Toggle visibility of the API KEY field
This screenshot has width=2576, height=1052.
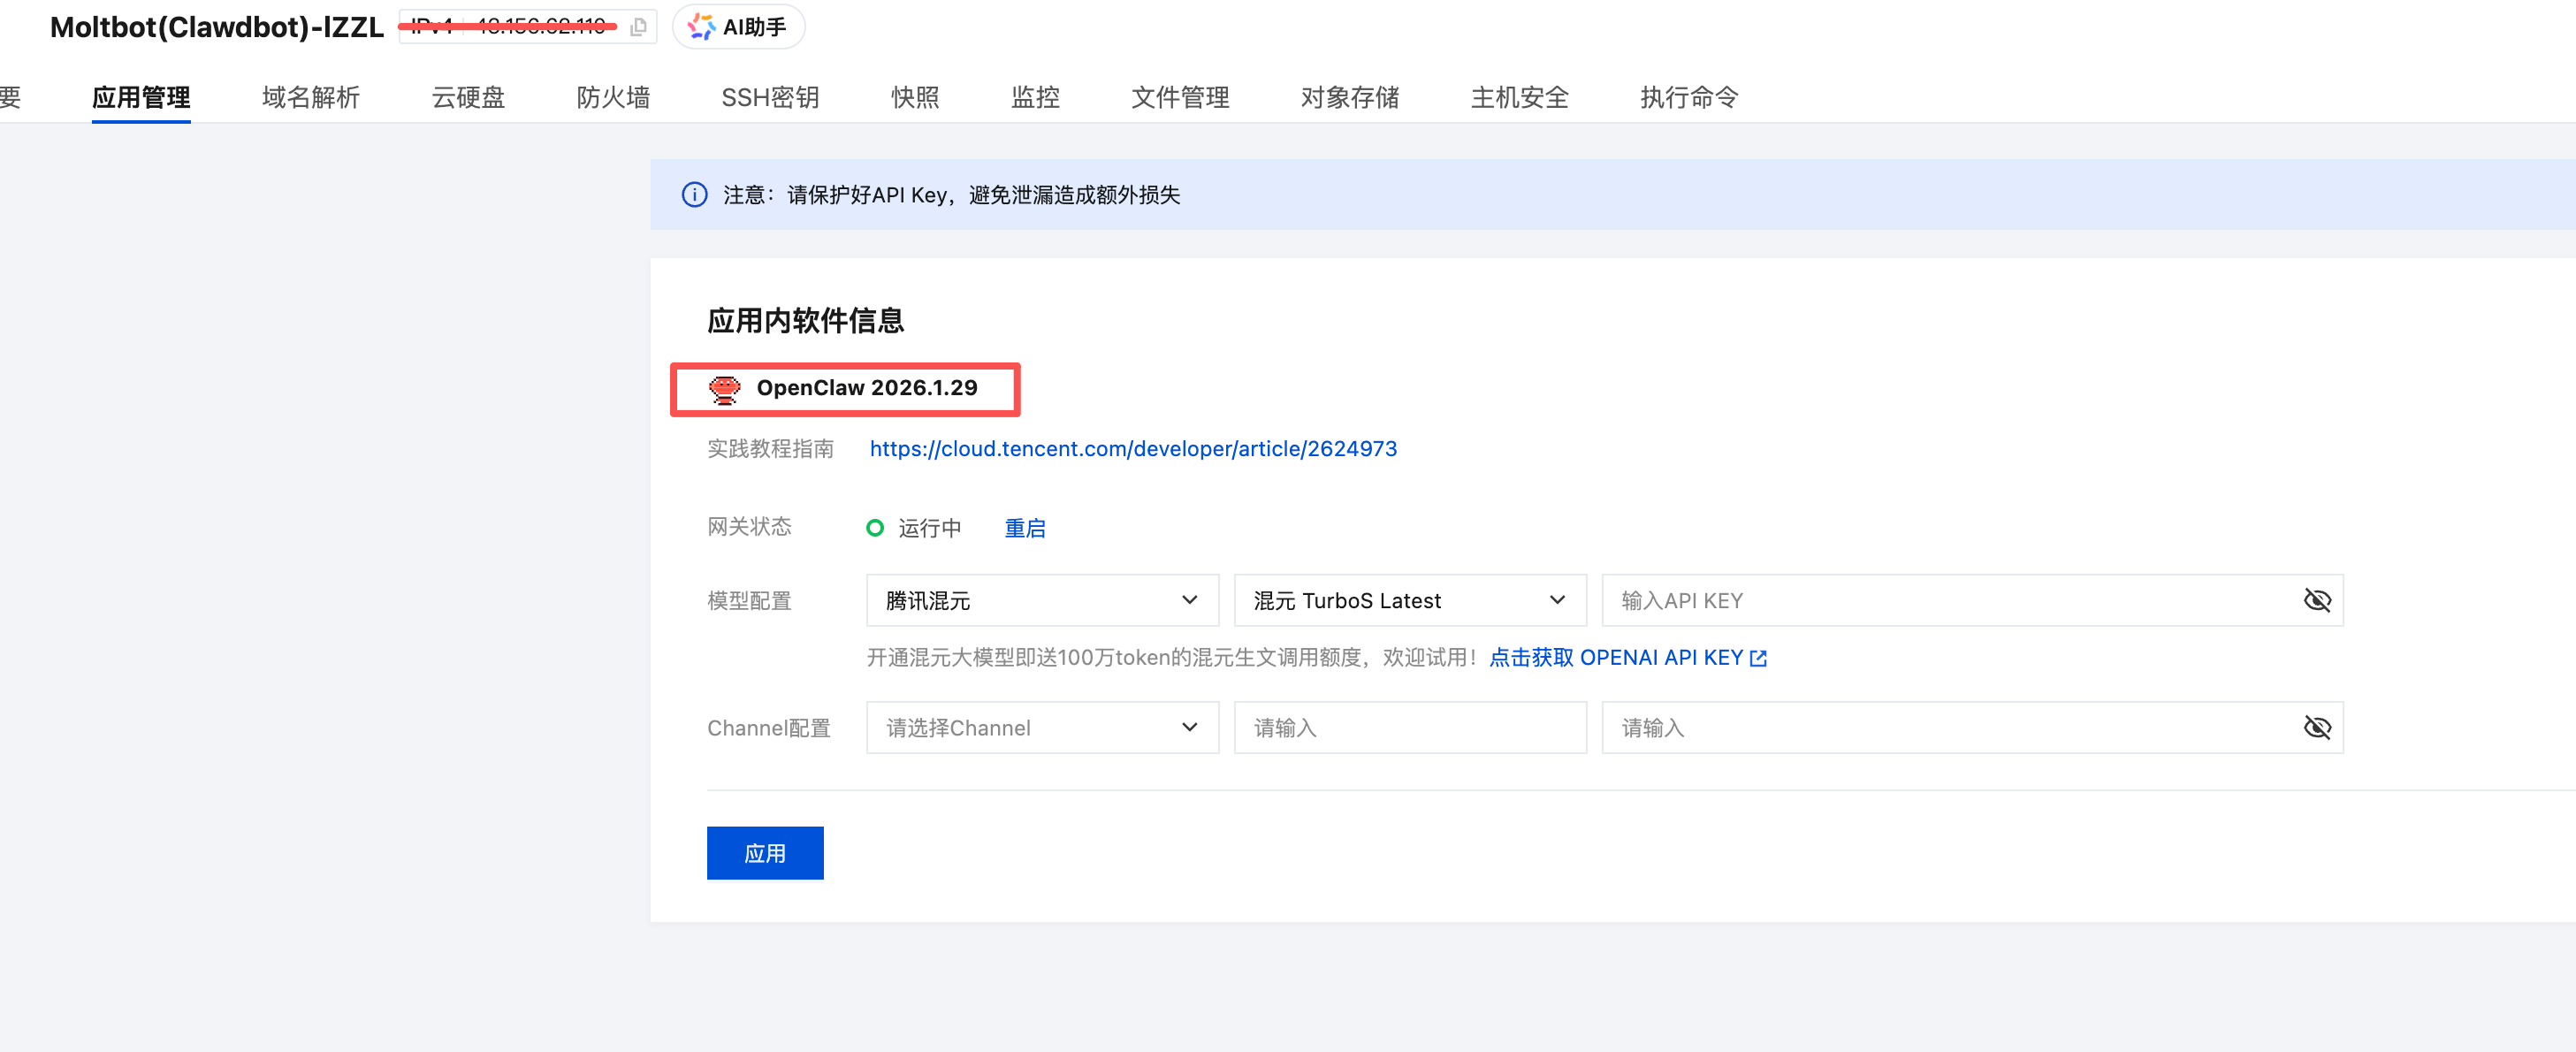pyautogui.click(x=2317, y=600)
